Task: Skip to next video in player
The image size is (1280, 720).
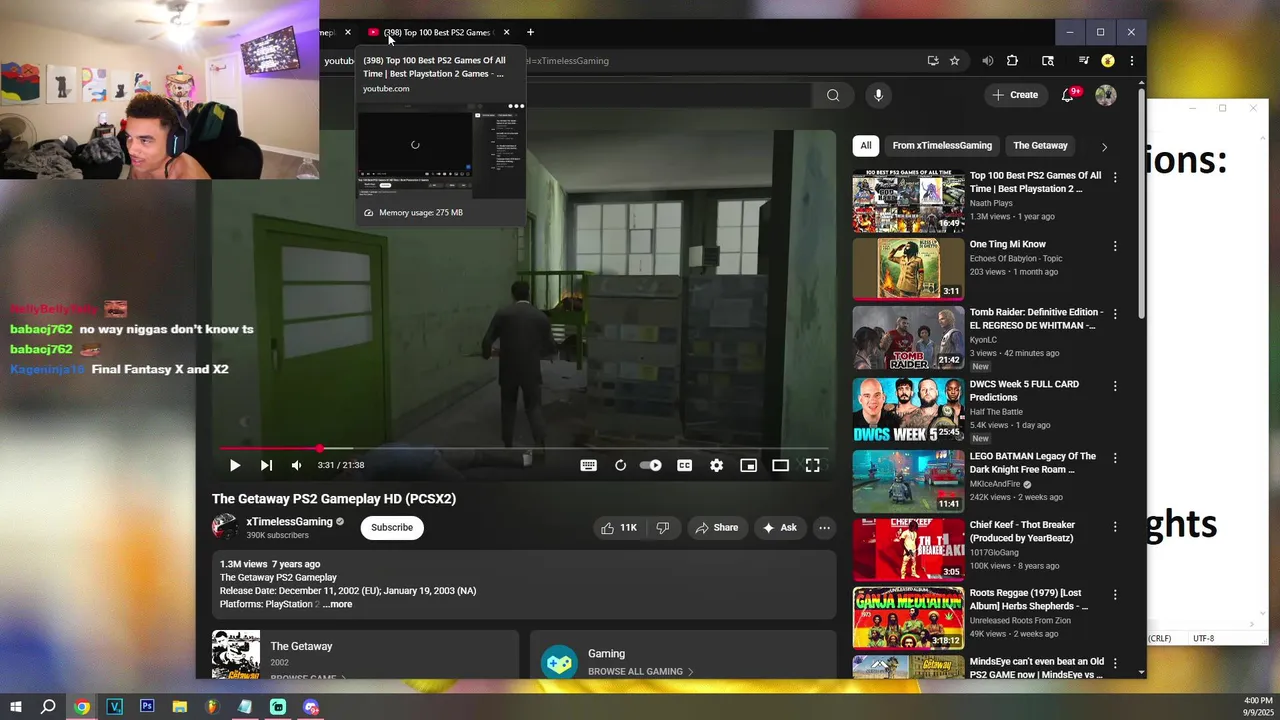Action: (x=266, y=465)
